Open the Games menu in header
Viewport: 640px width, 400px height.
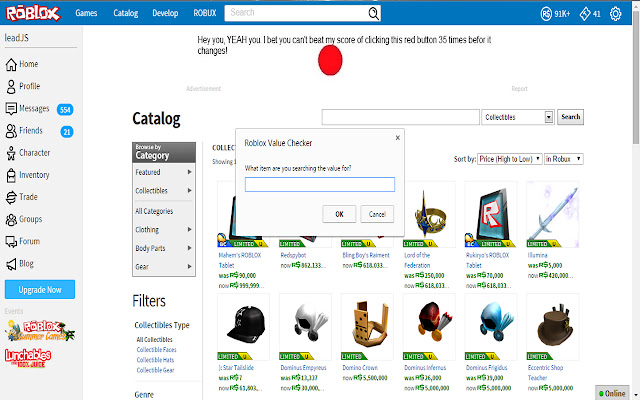86,13
